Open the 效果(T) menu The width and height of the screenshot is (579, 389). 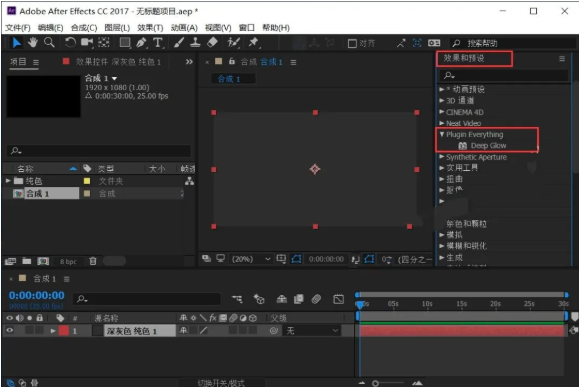tap(150, 28)
